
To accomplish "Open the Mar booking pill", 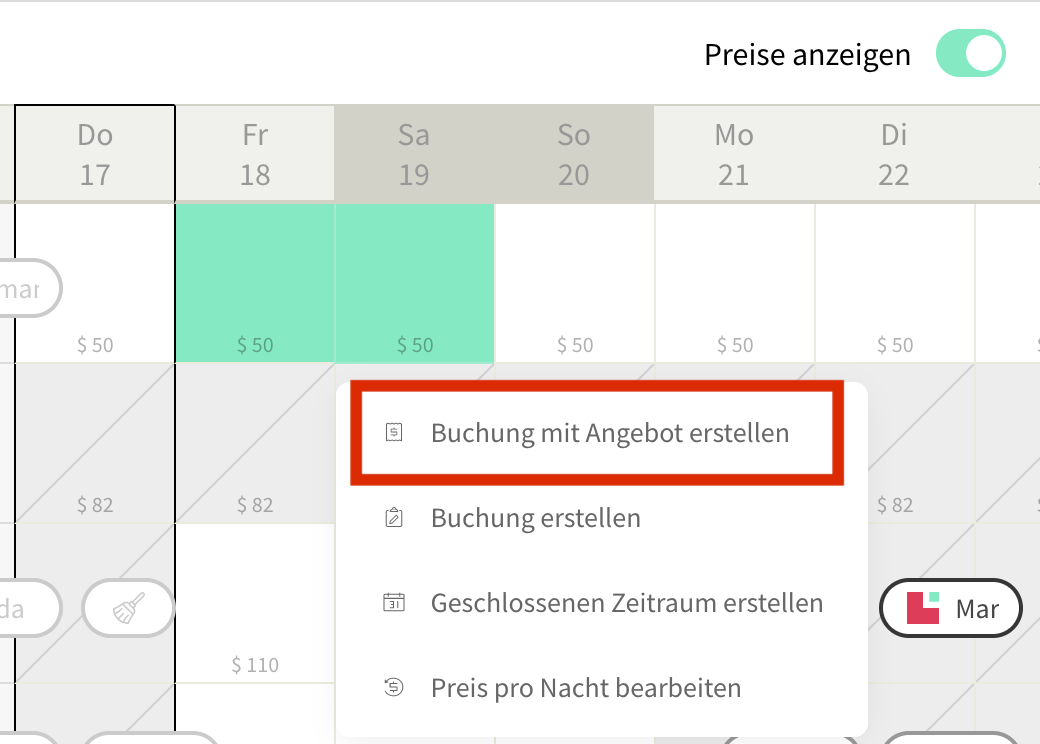I will [950, 608].
